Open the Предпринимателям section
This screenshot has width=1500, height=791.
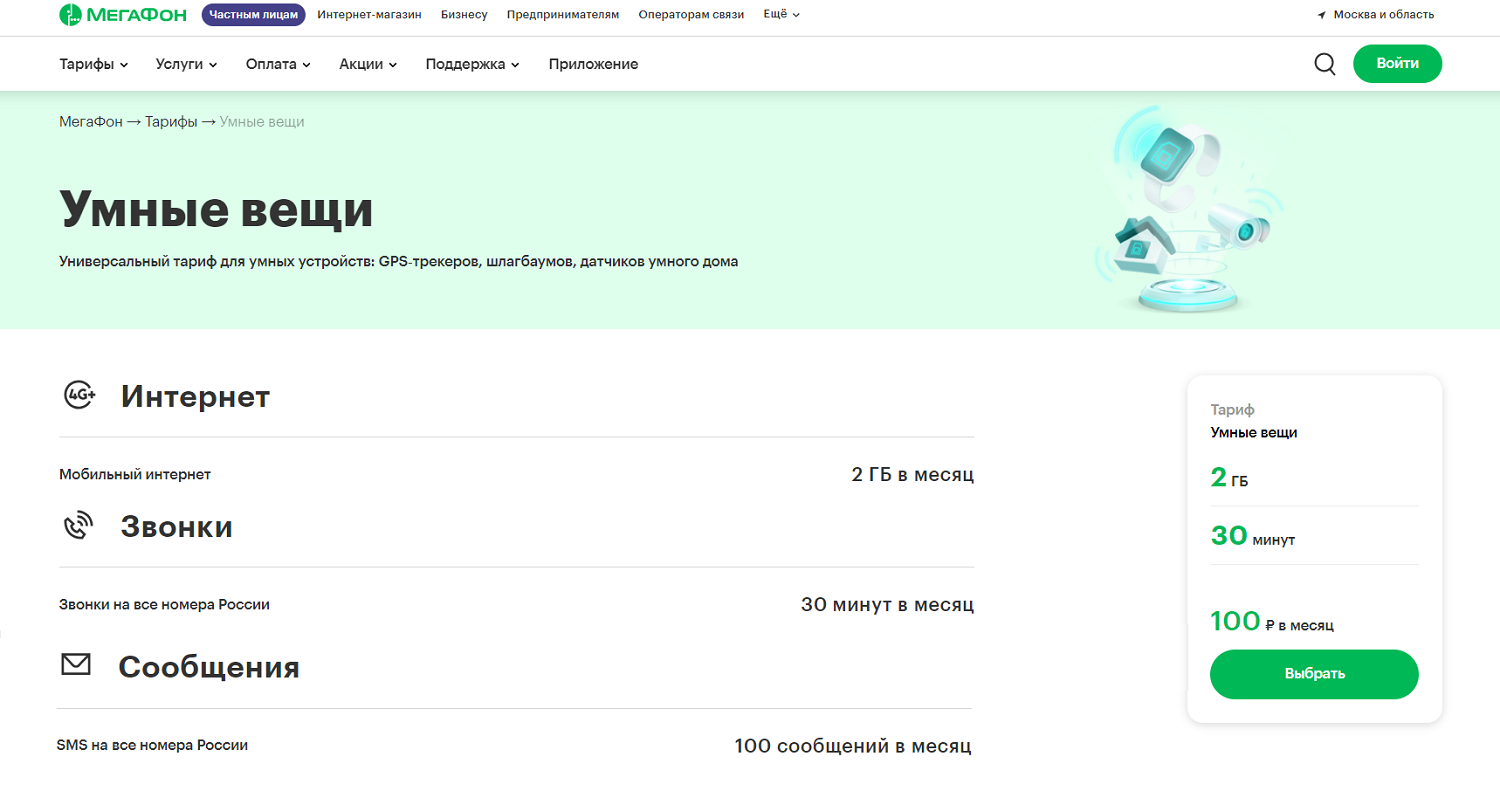coord(563,15)
